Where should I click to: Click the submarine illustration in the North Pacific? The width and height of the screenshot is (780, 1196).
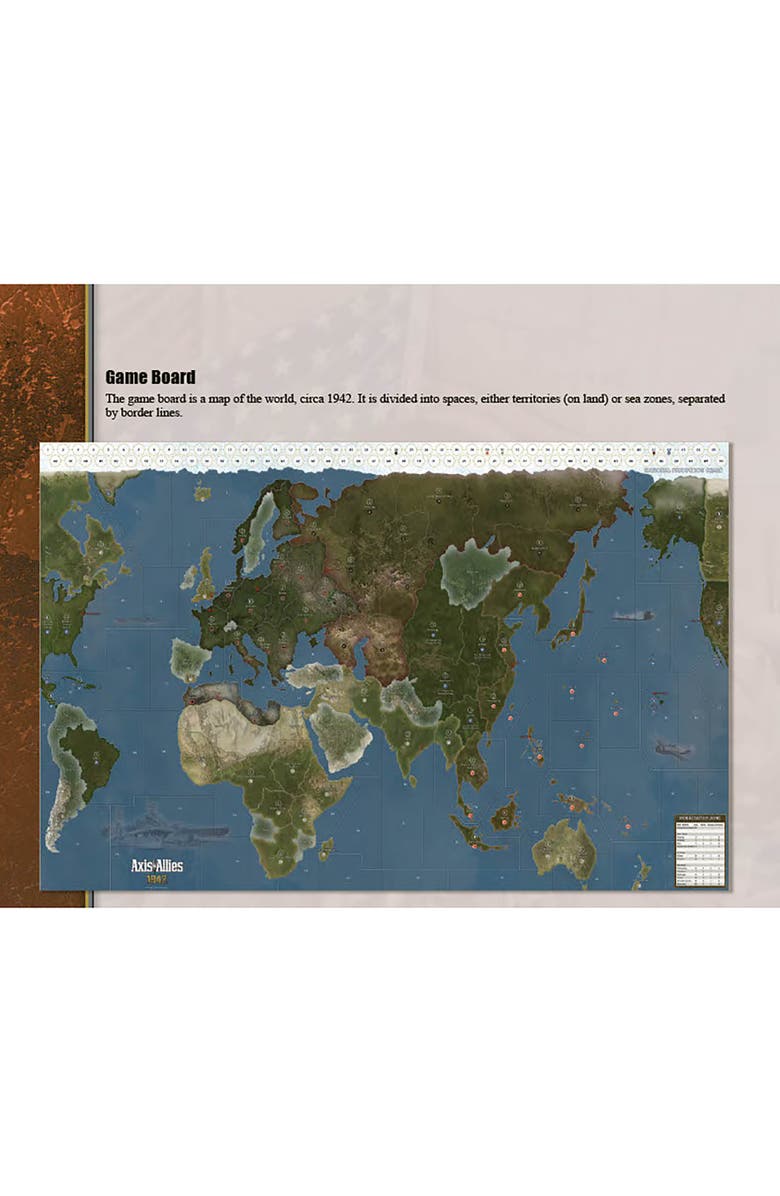(634, 616)
